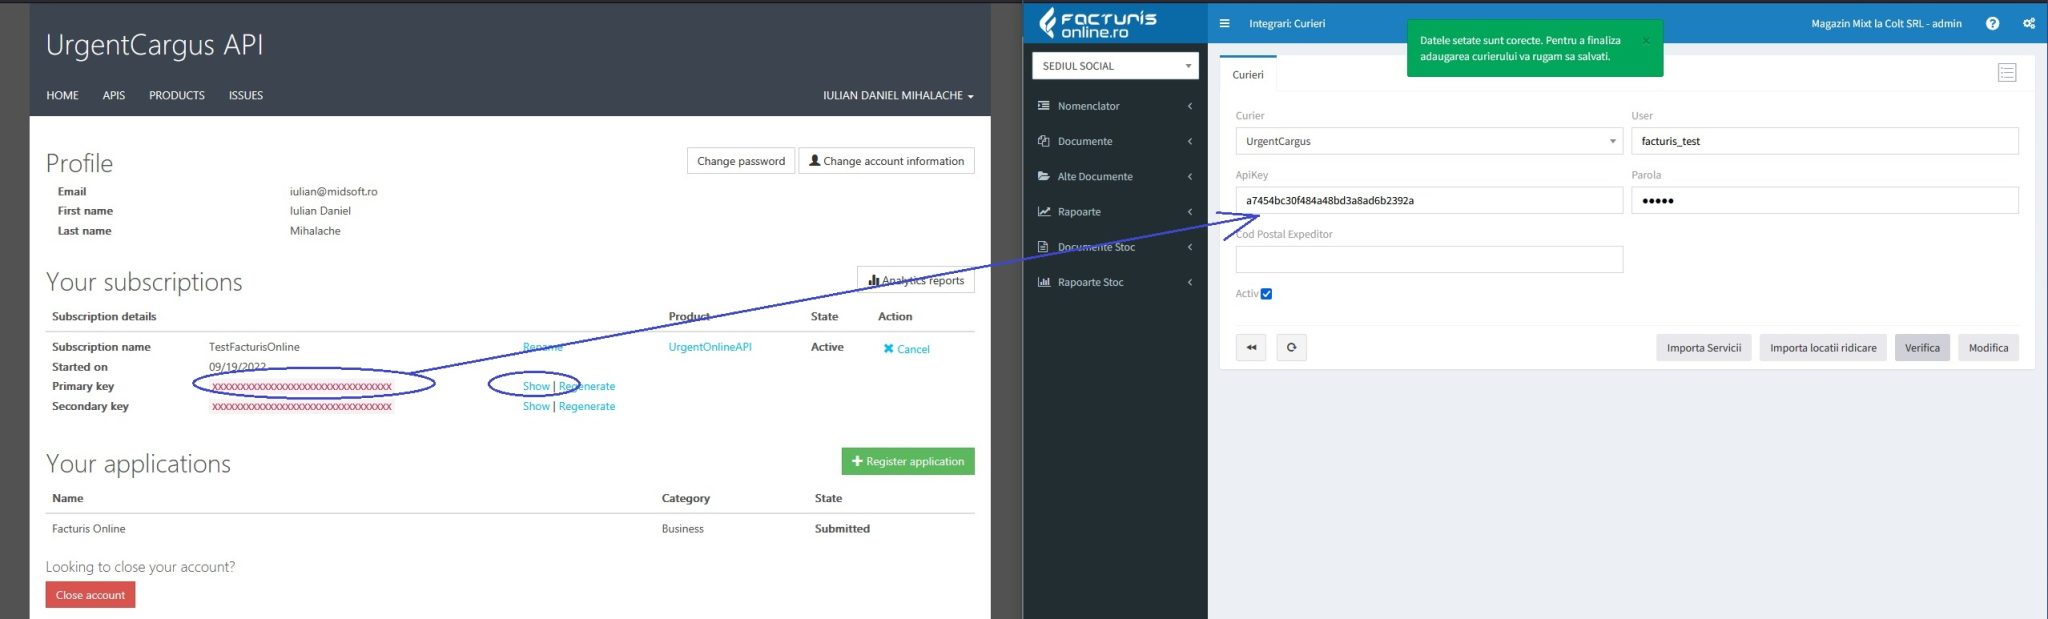2048x619 pixels.
Task: Expand Rapoarte using its chevron
Action: (1190, 212)
